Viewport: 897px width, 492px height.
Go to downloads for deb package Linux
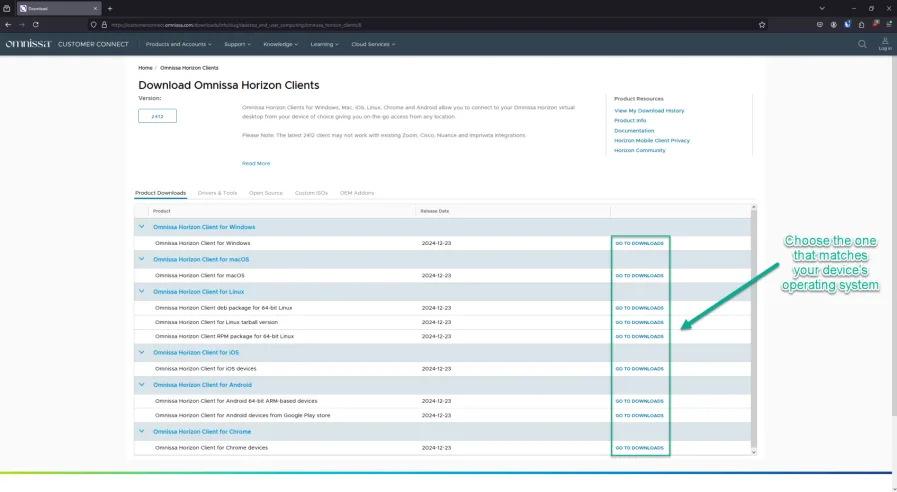(x=640, y=308)
